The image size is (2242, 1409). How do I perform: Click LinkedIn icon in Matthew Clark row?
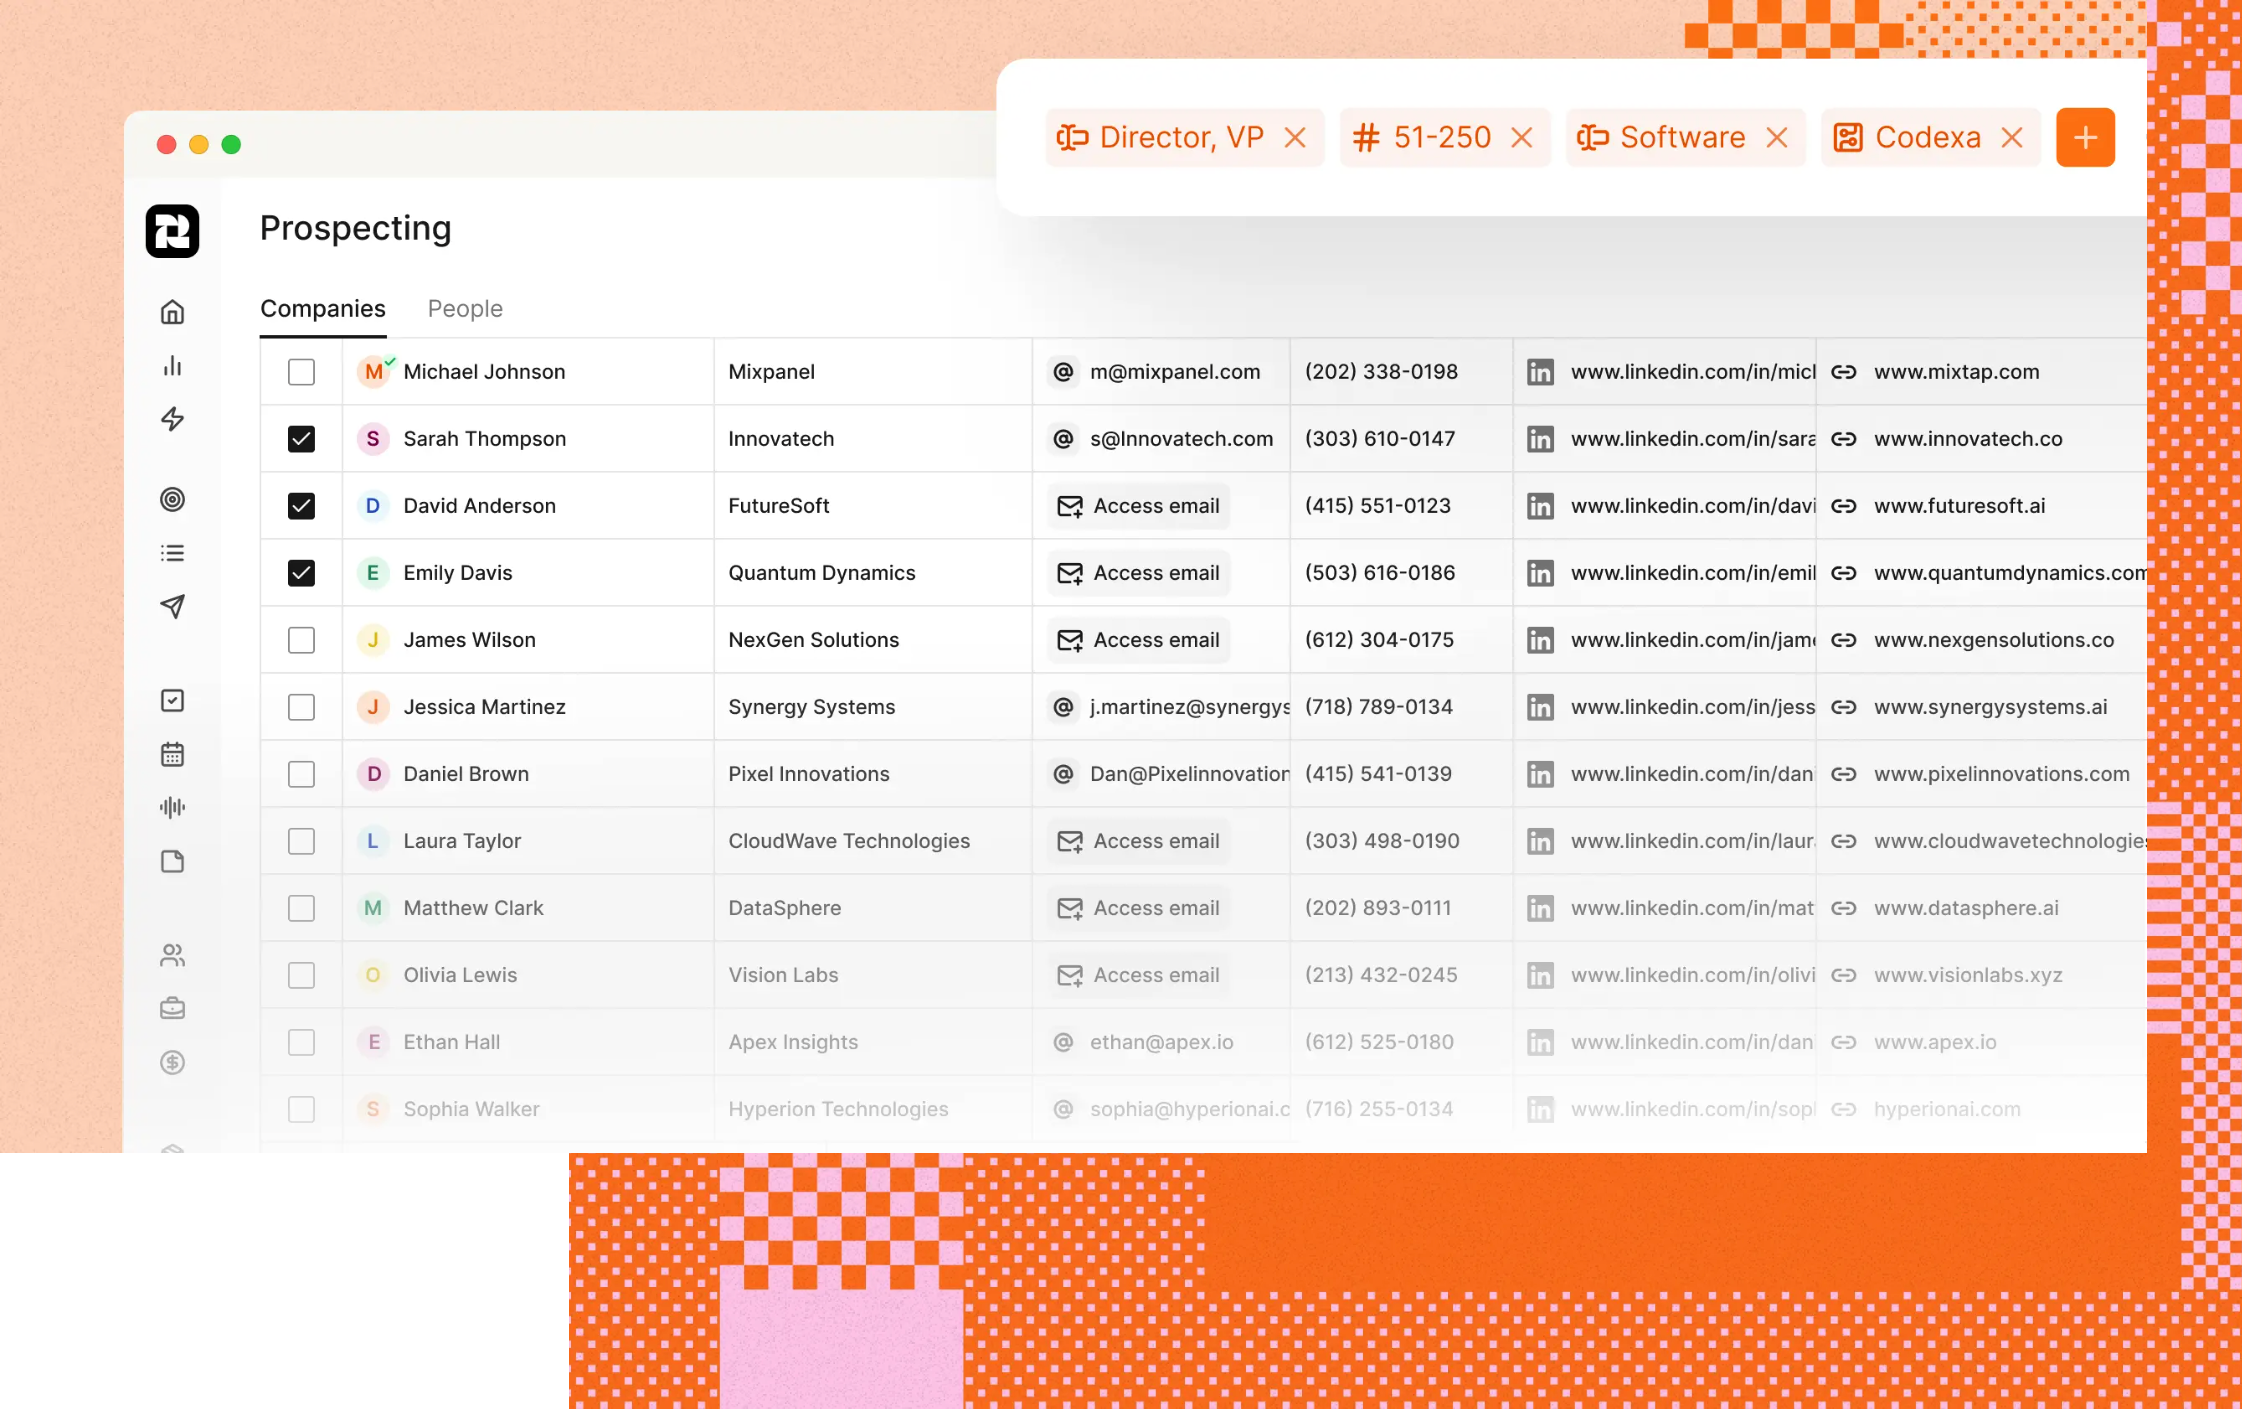pos(1540,908)
